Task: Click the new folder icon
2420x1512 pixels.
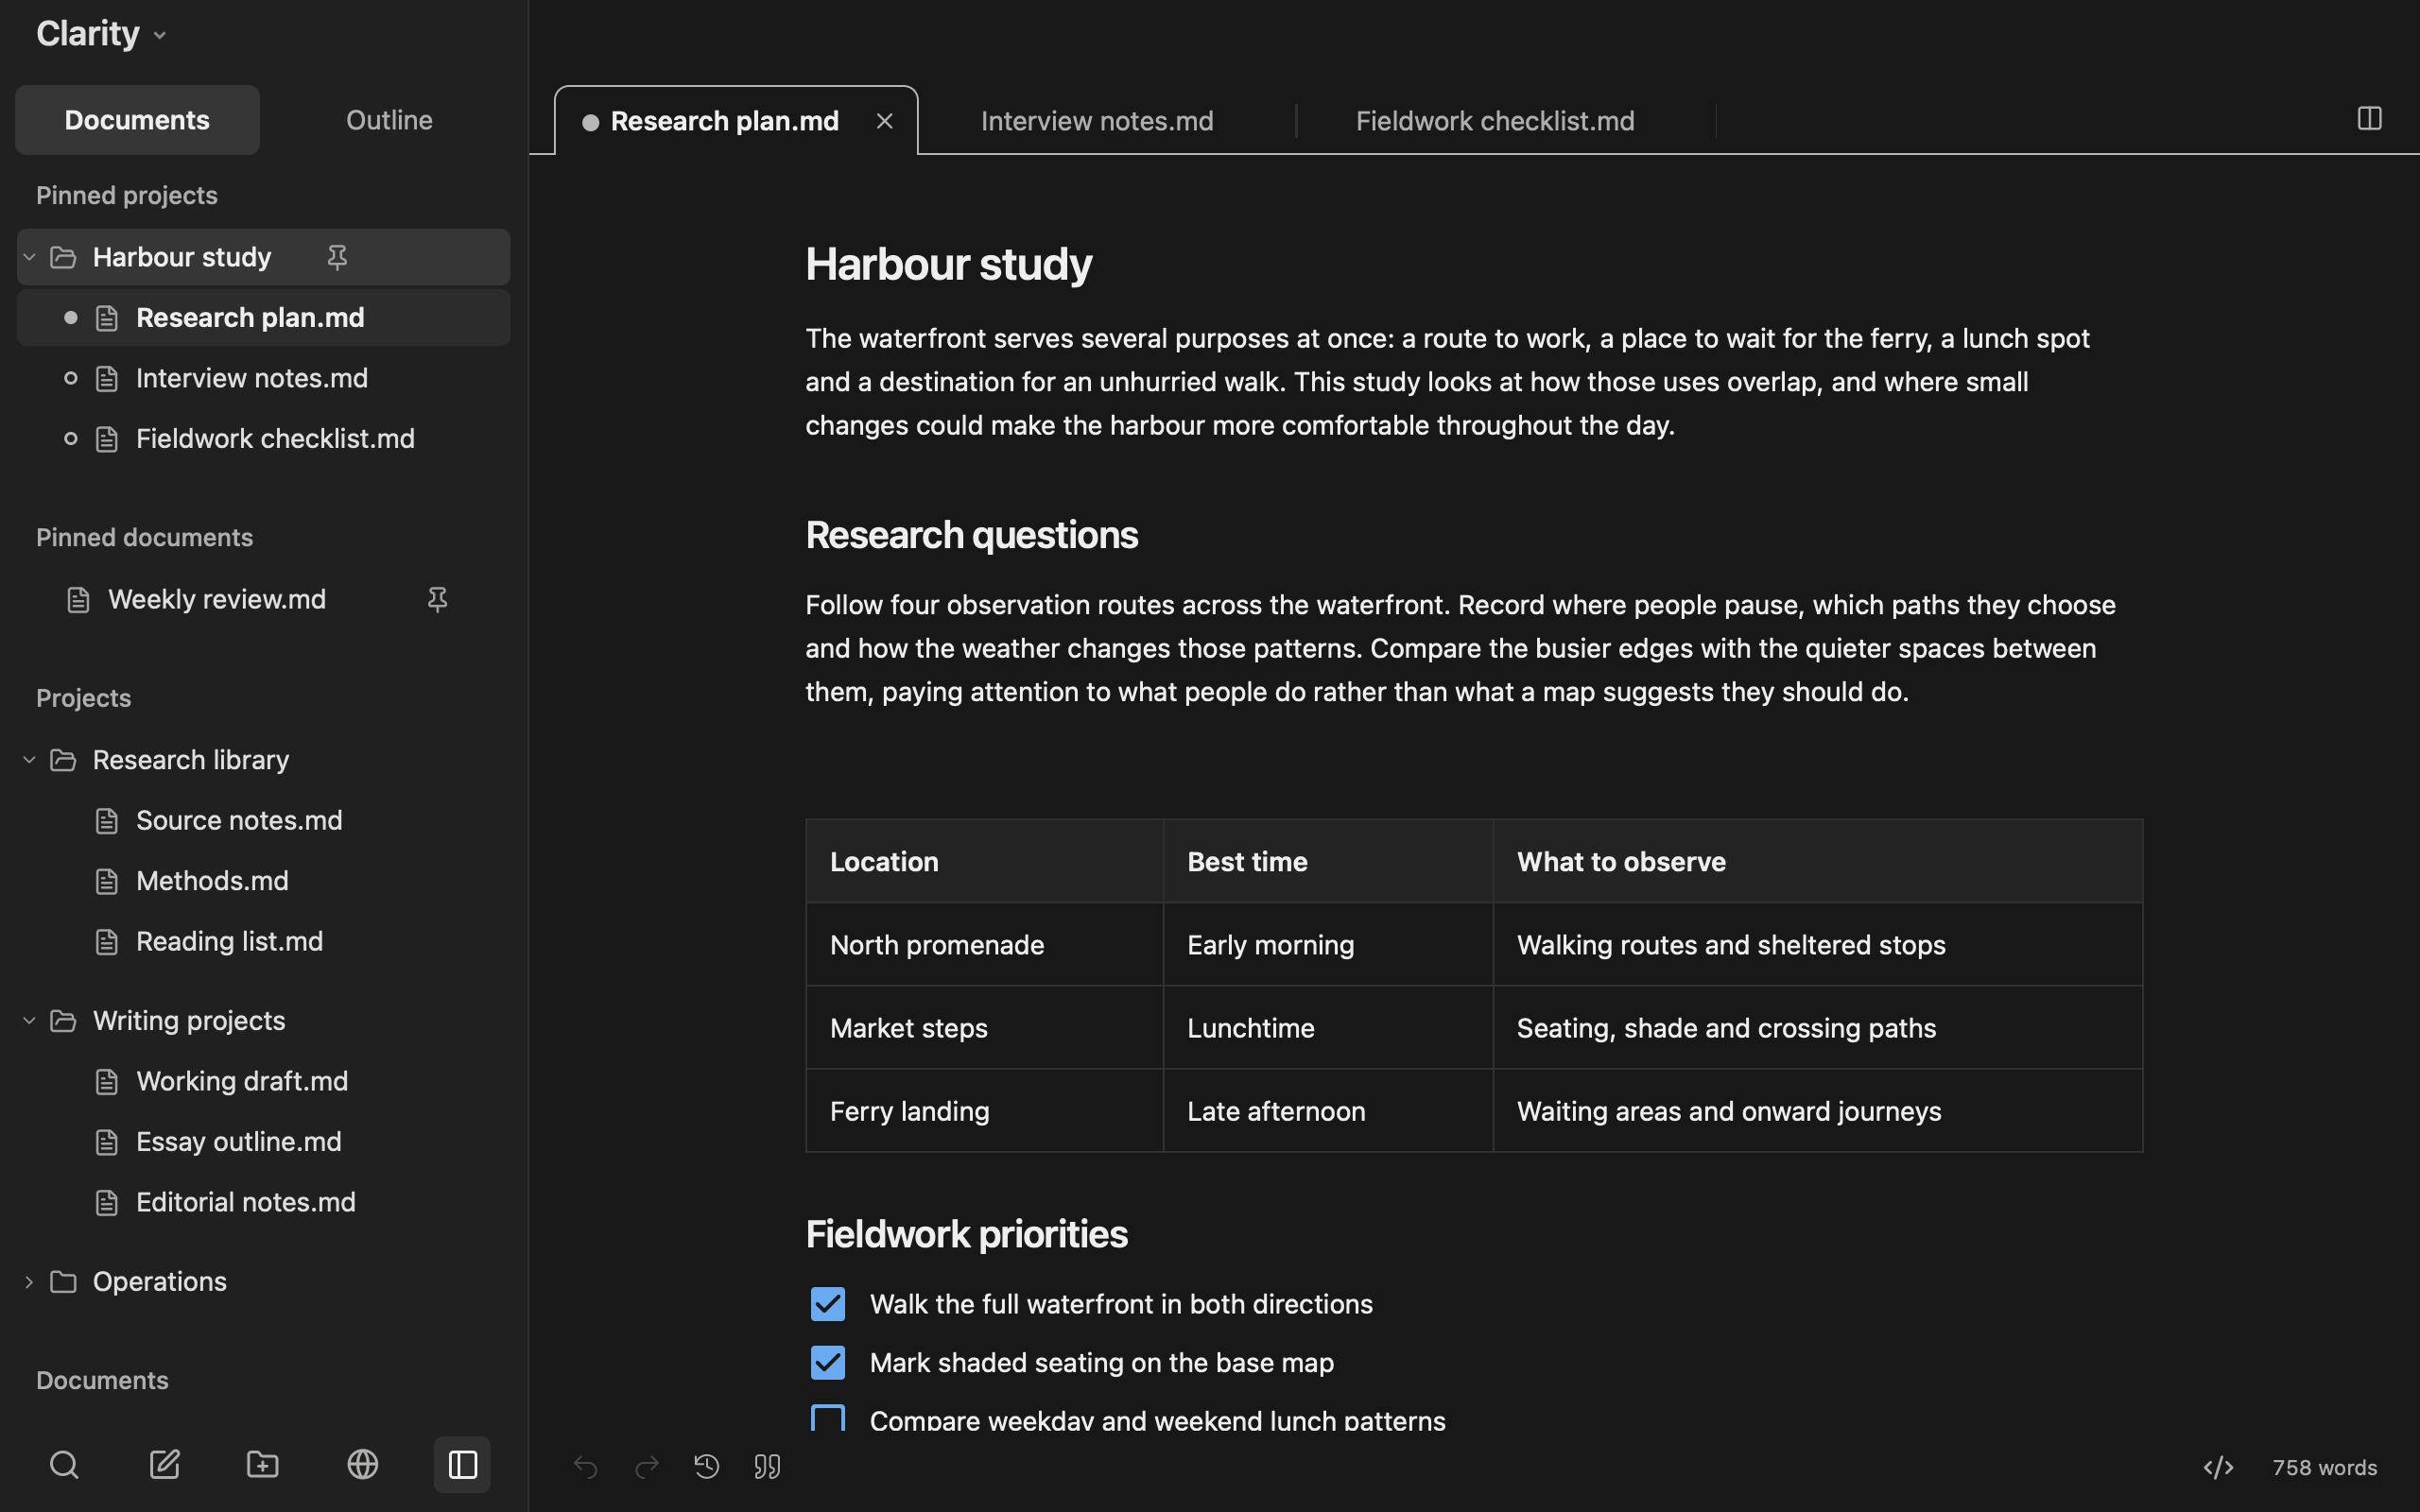Action: point(263,1465)
